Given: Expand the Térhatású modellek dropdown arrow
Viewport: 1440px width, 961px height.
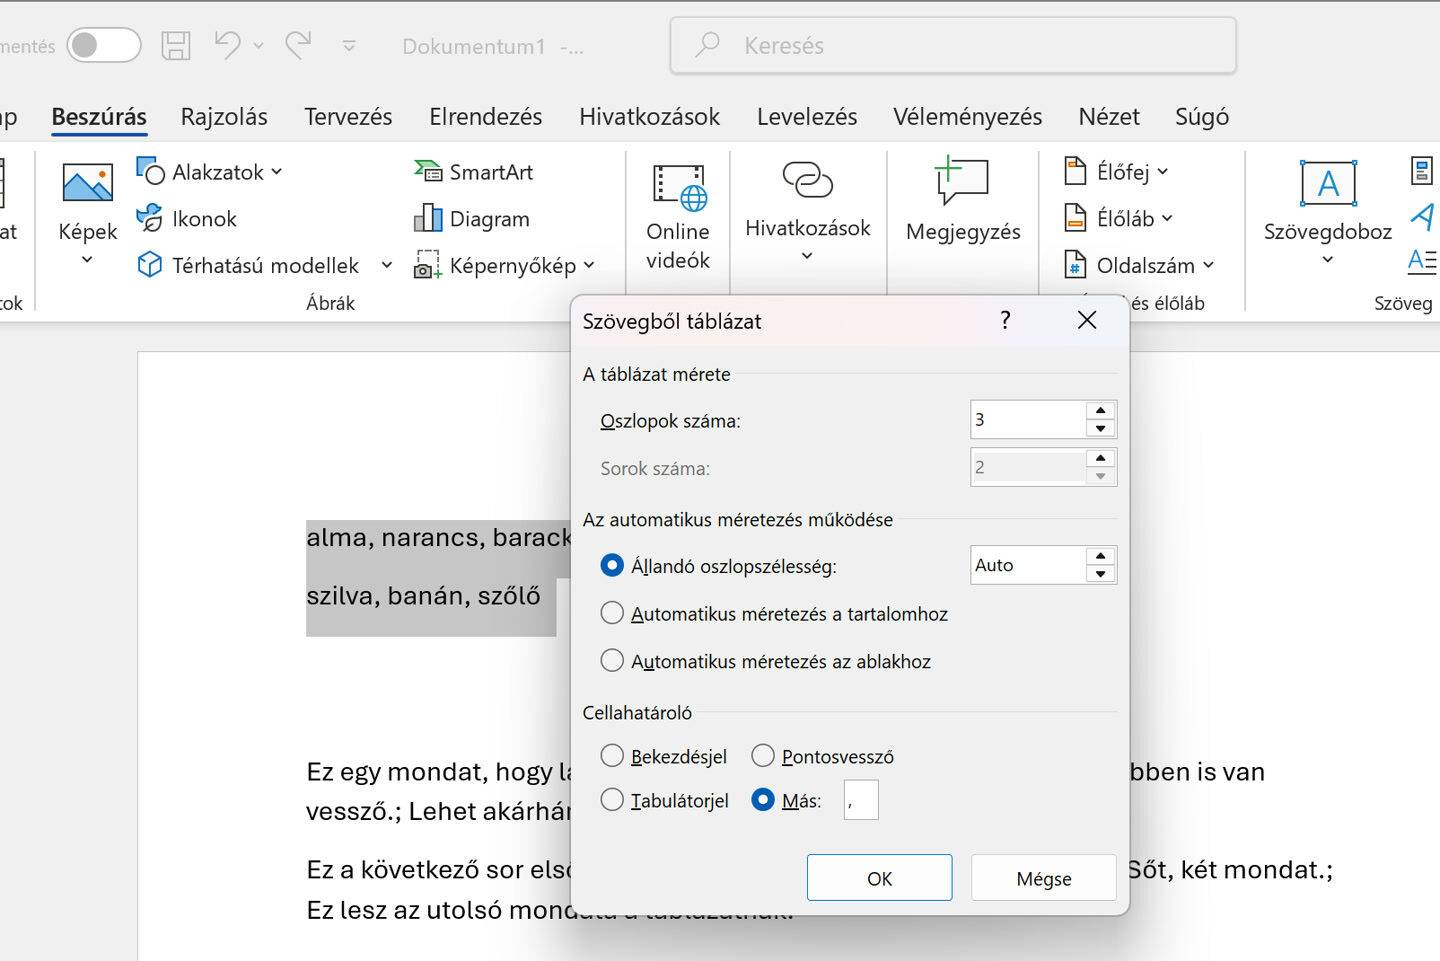Looking at the screenshot, I should (387, 265).
